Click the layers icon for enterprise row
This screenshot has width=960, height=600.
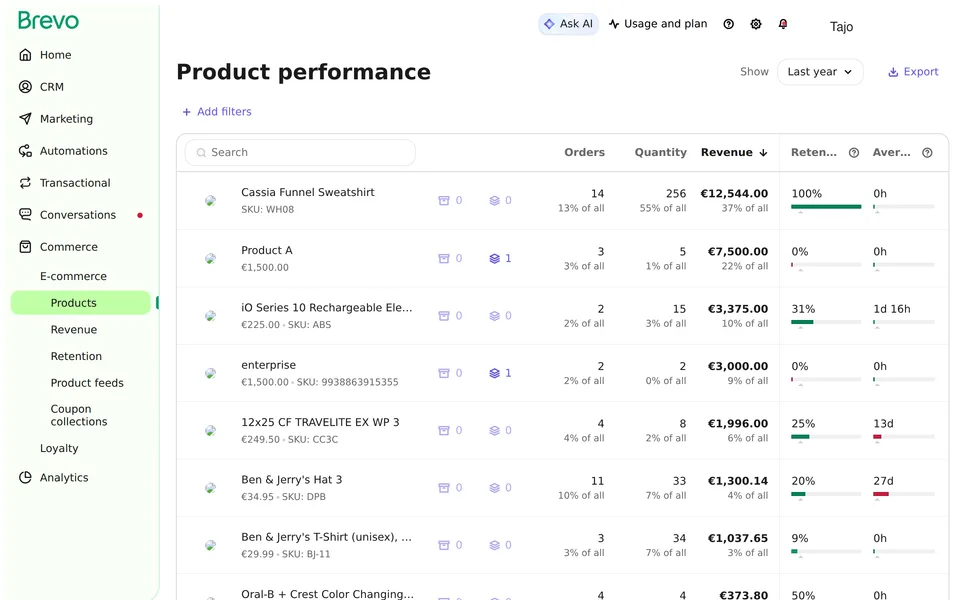(495, 373)
